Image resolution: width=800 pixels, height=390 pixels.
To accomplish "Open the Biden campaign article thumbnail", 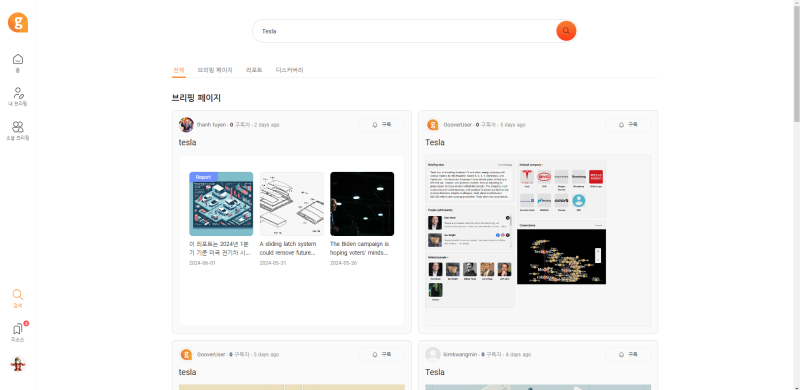I will pos(362,204).
